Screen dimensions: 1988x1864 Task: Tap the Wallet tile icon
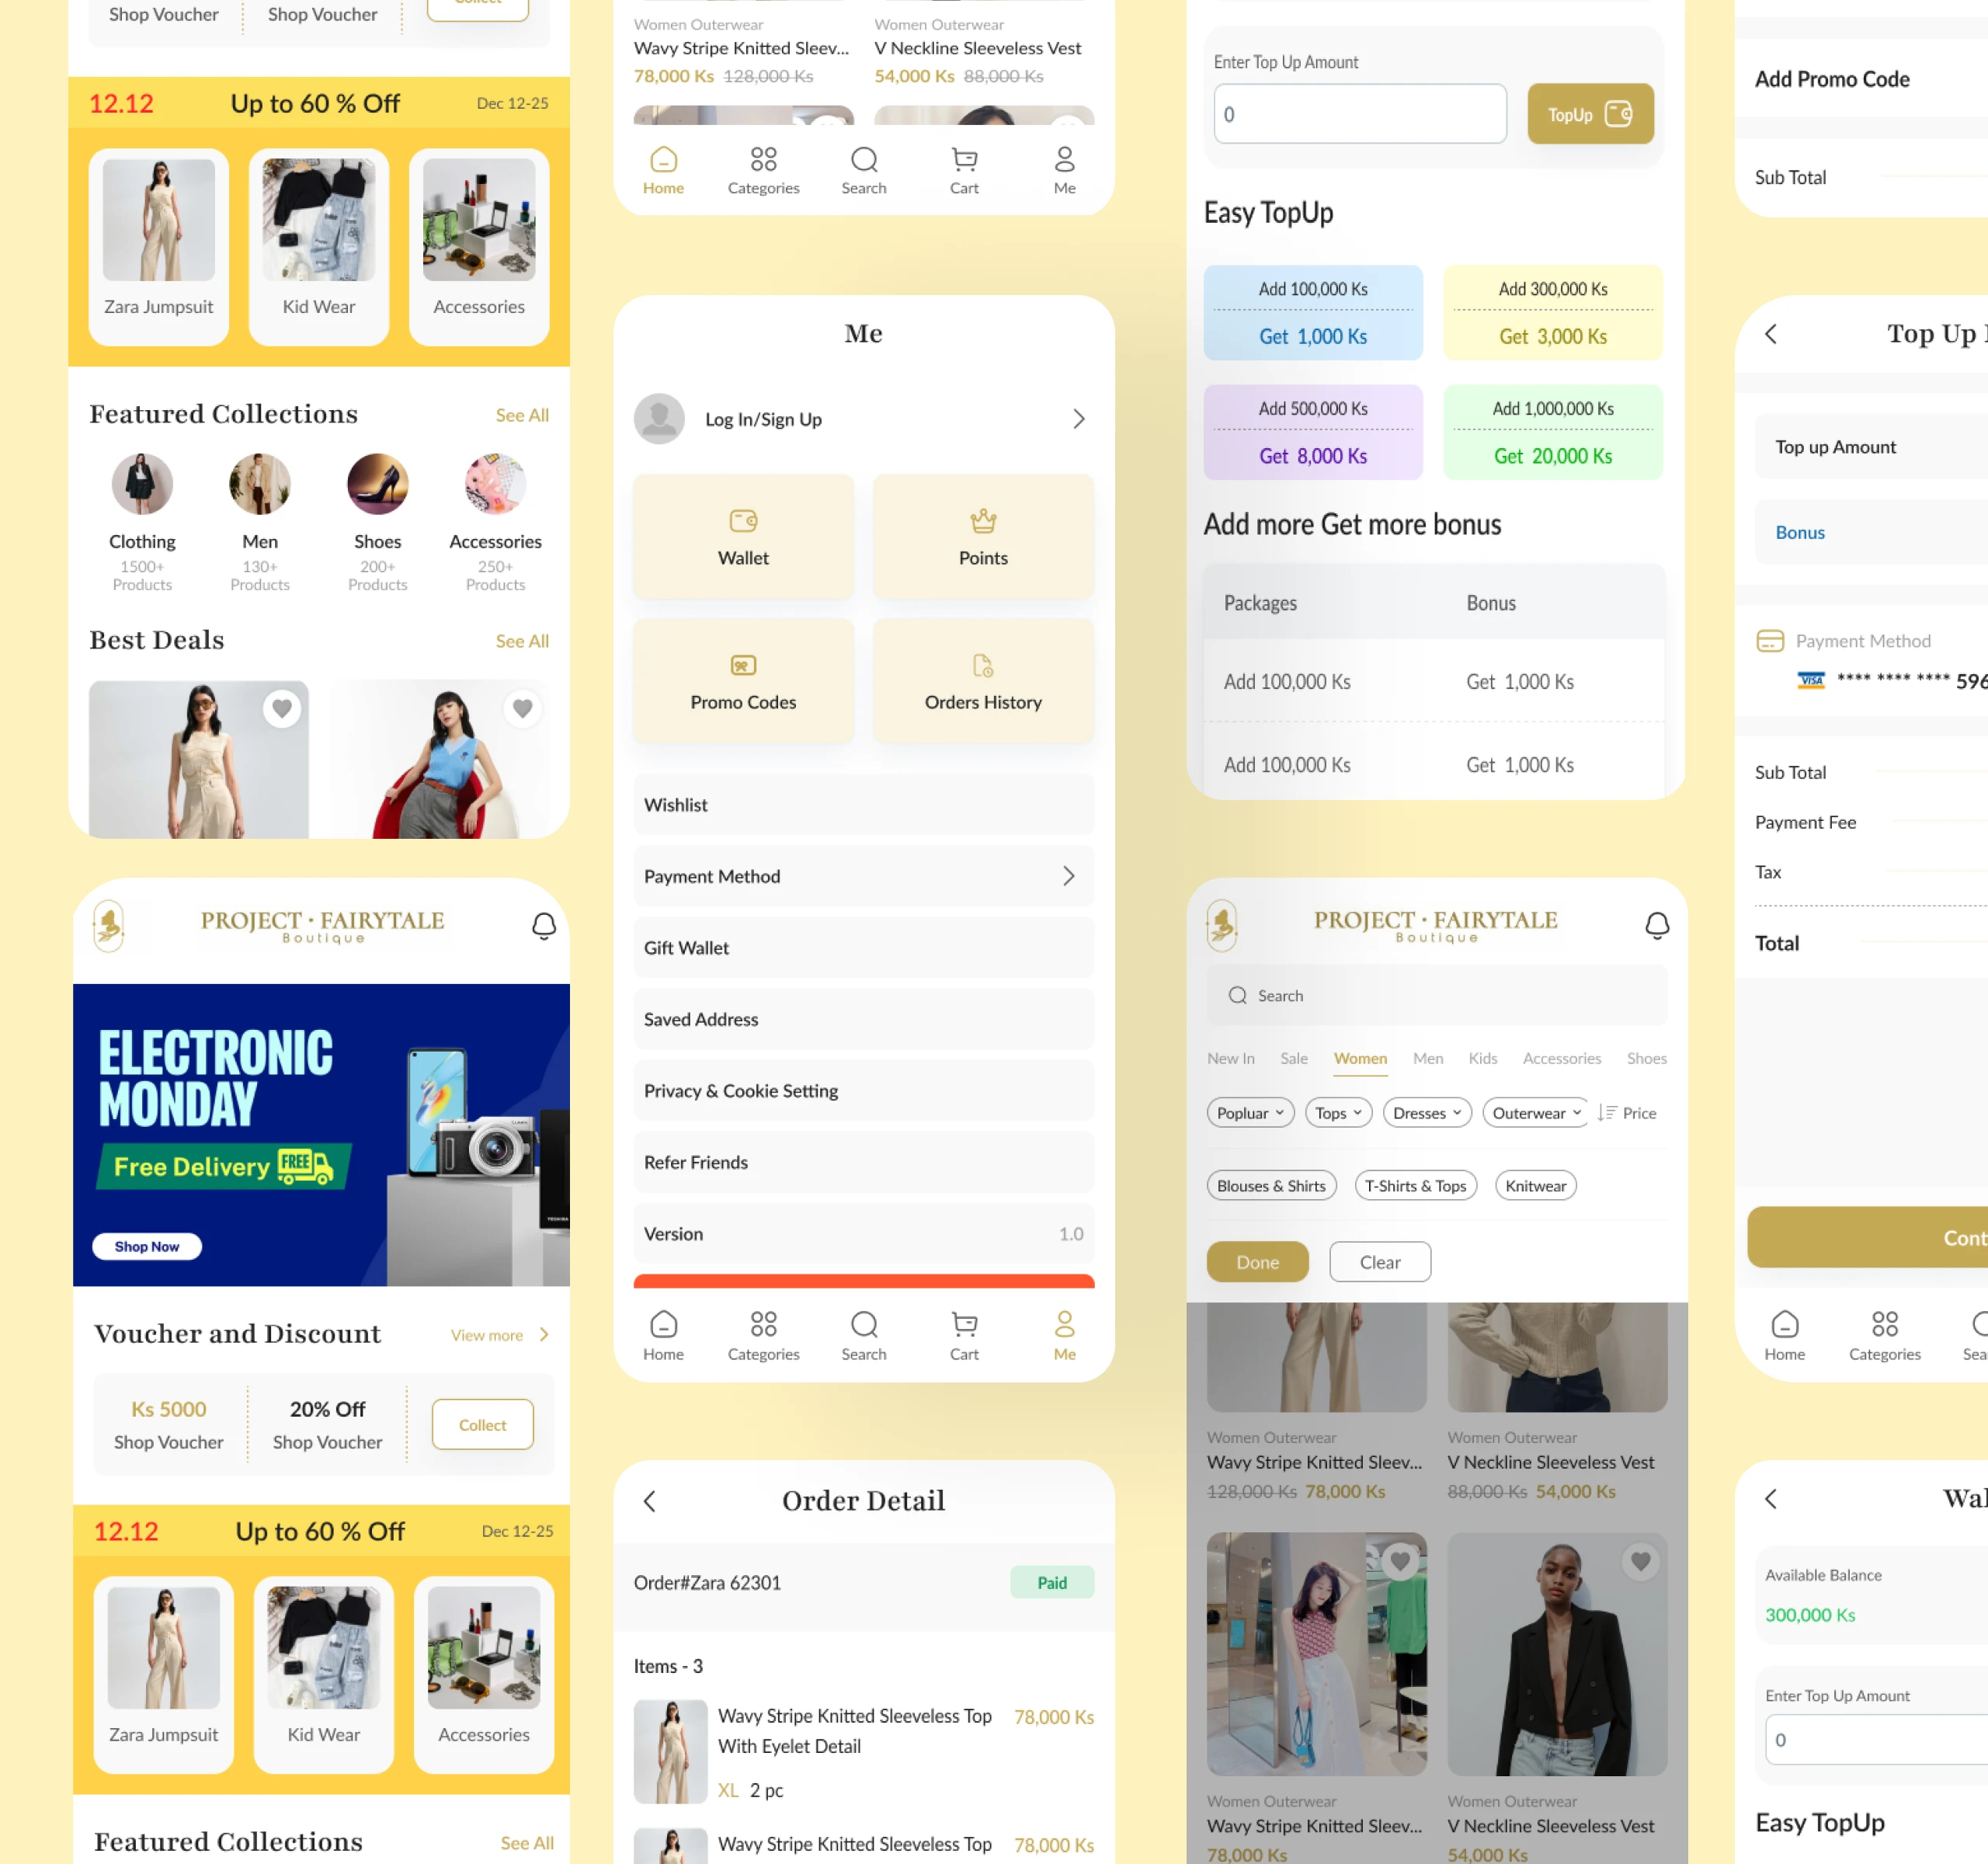(x=743, y=521)
